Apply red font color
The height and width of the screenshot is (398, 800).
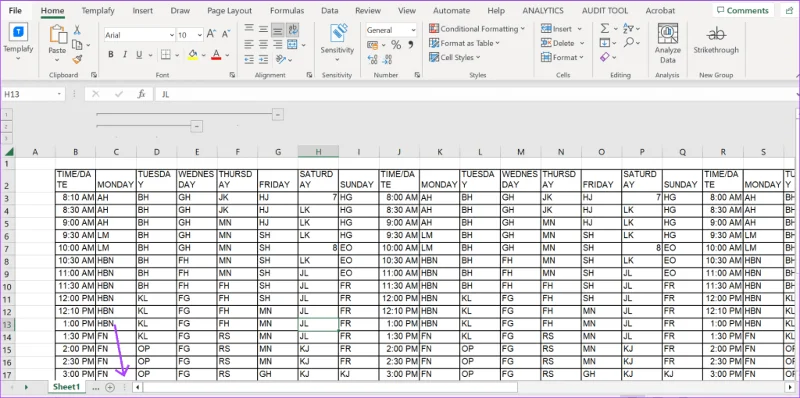pos(216,55)
